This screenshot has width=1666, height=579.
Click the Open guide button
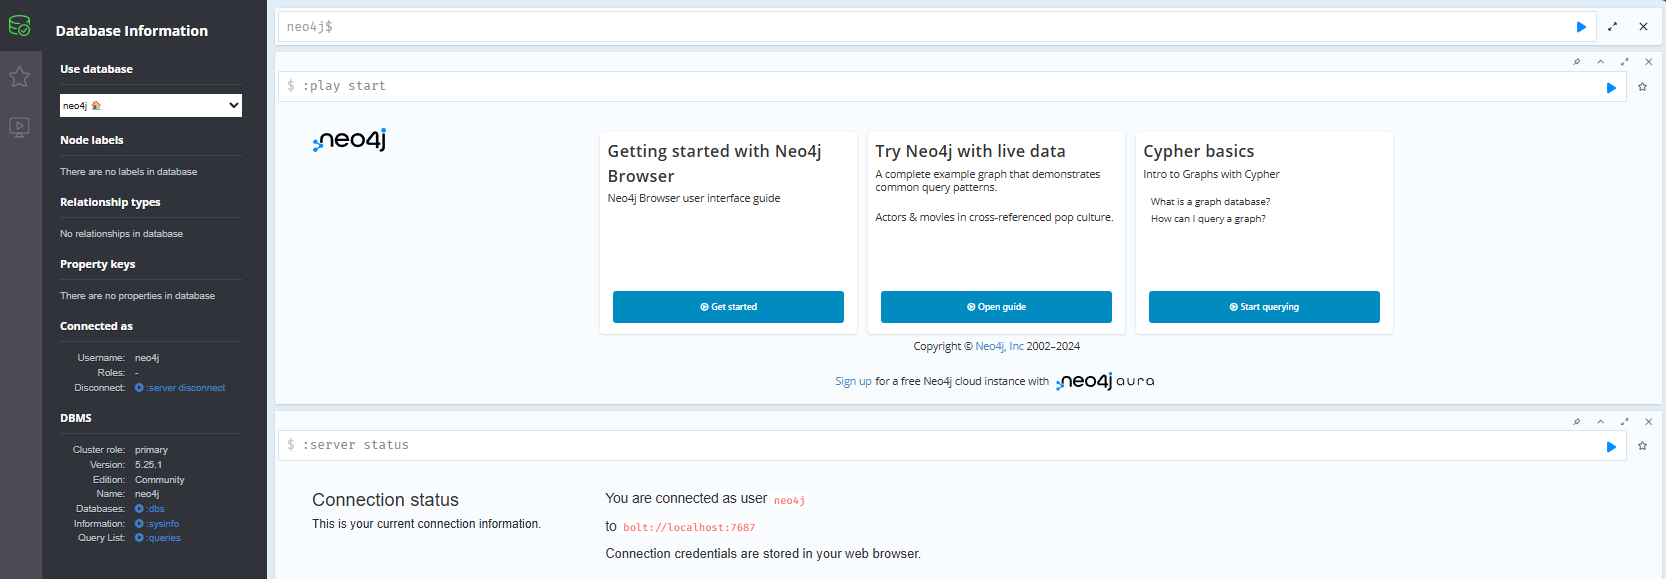coord(996,307)
